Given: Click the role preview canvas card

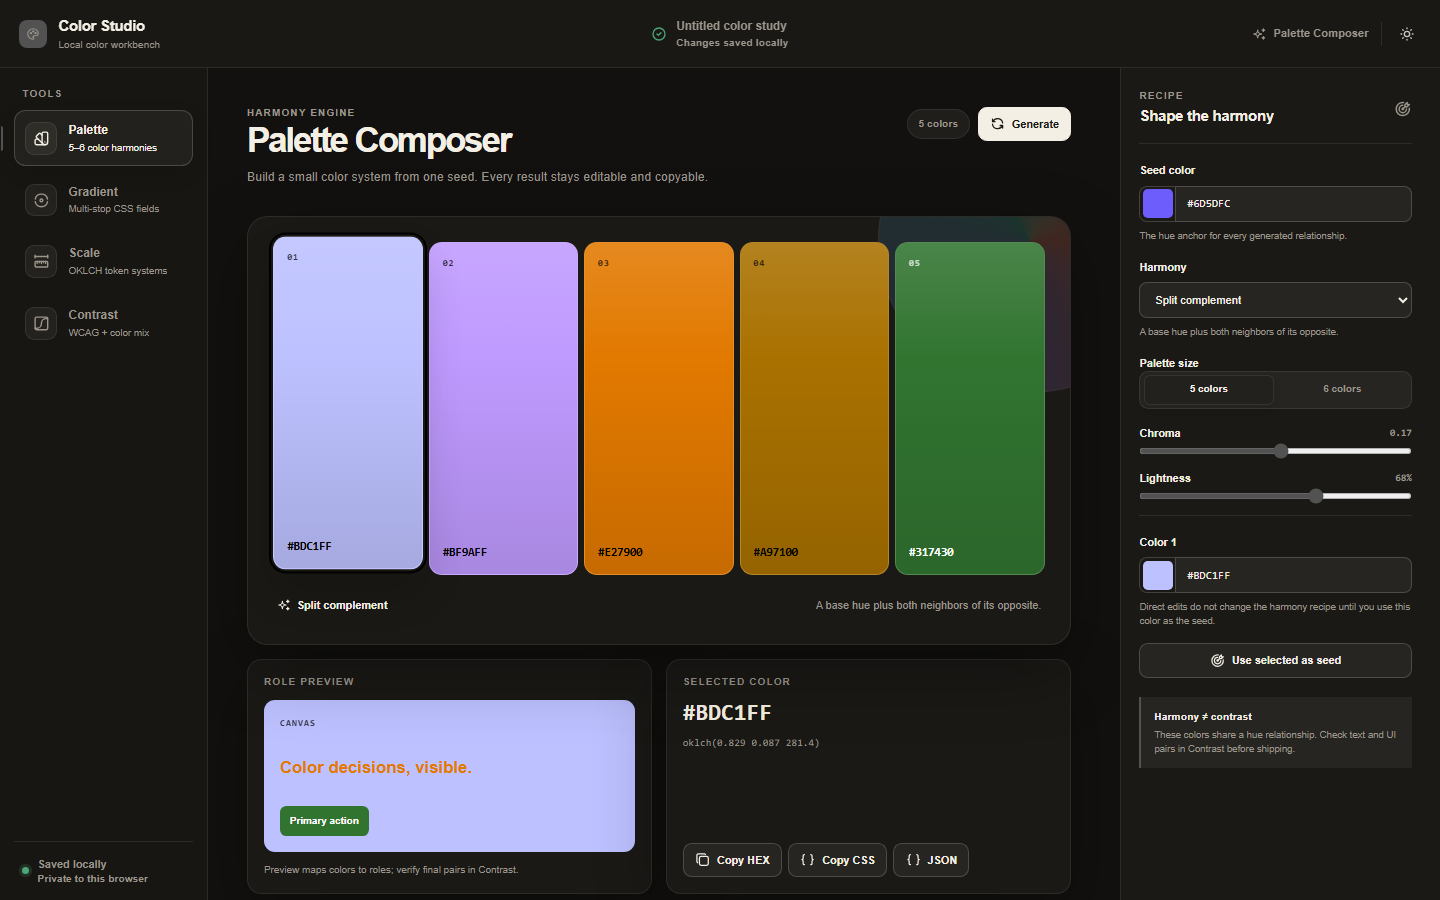Looking at the screenshot, I should pos(449,776).
